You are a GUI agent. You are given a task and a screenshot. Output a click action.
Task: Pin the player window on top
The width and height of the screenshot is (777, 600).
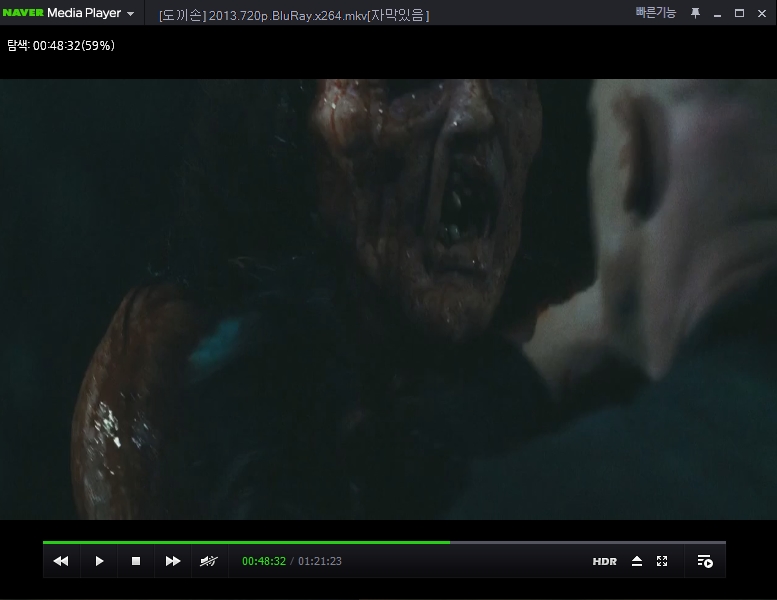(695, 13)
